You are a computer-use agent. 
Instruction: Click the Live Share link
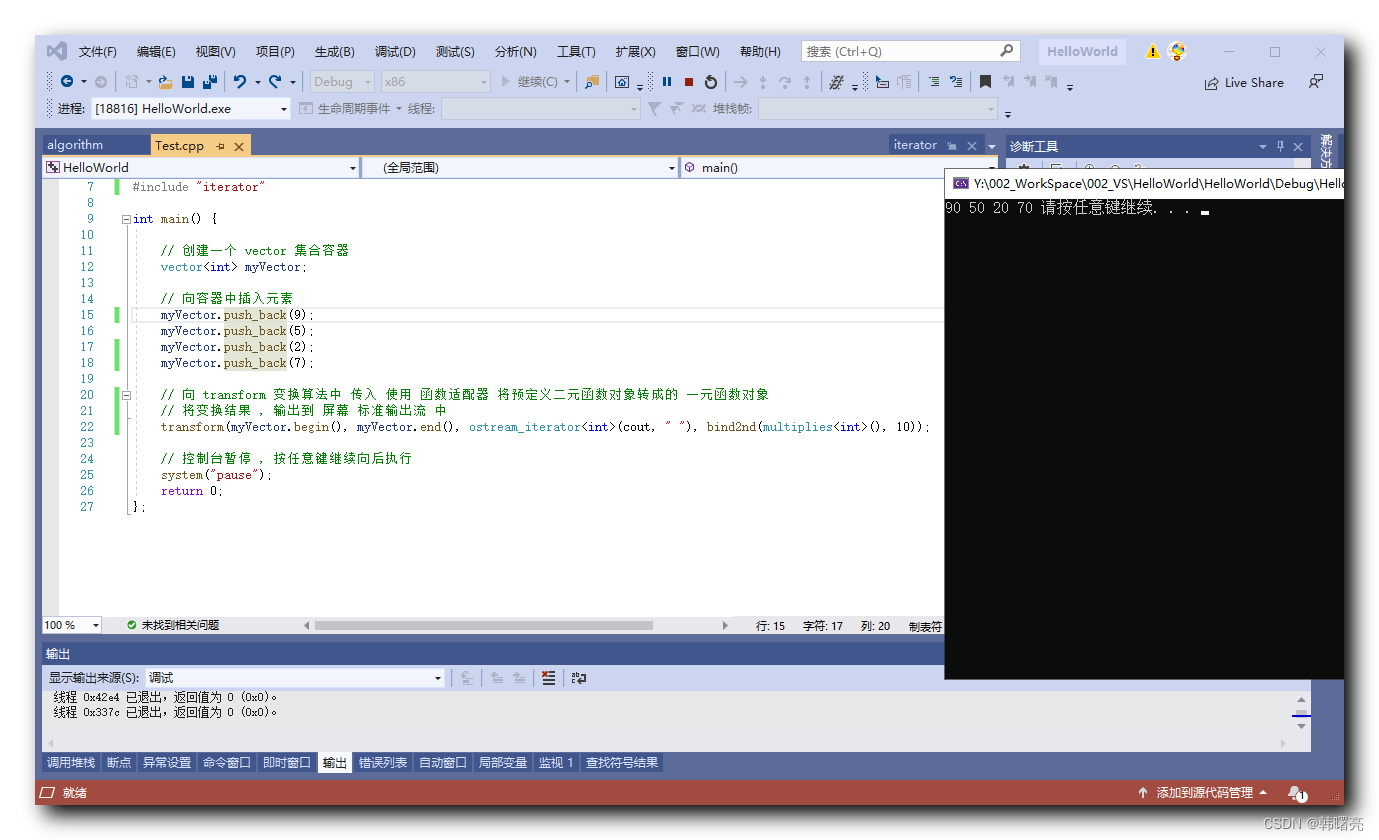tap(1244, 82)
